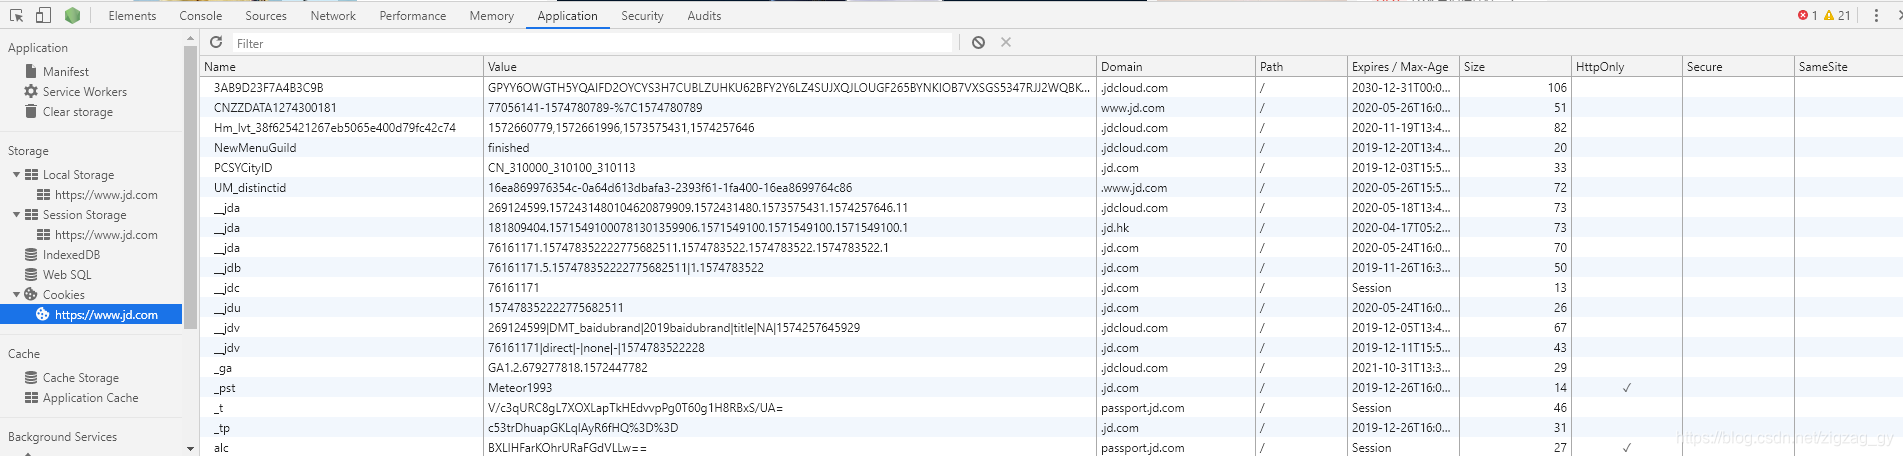
Task: Sort cookies by the Name column header
Action: (x=341, y=67)
